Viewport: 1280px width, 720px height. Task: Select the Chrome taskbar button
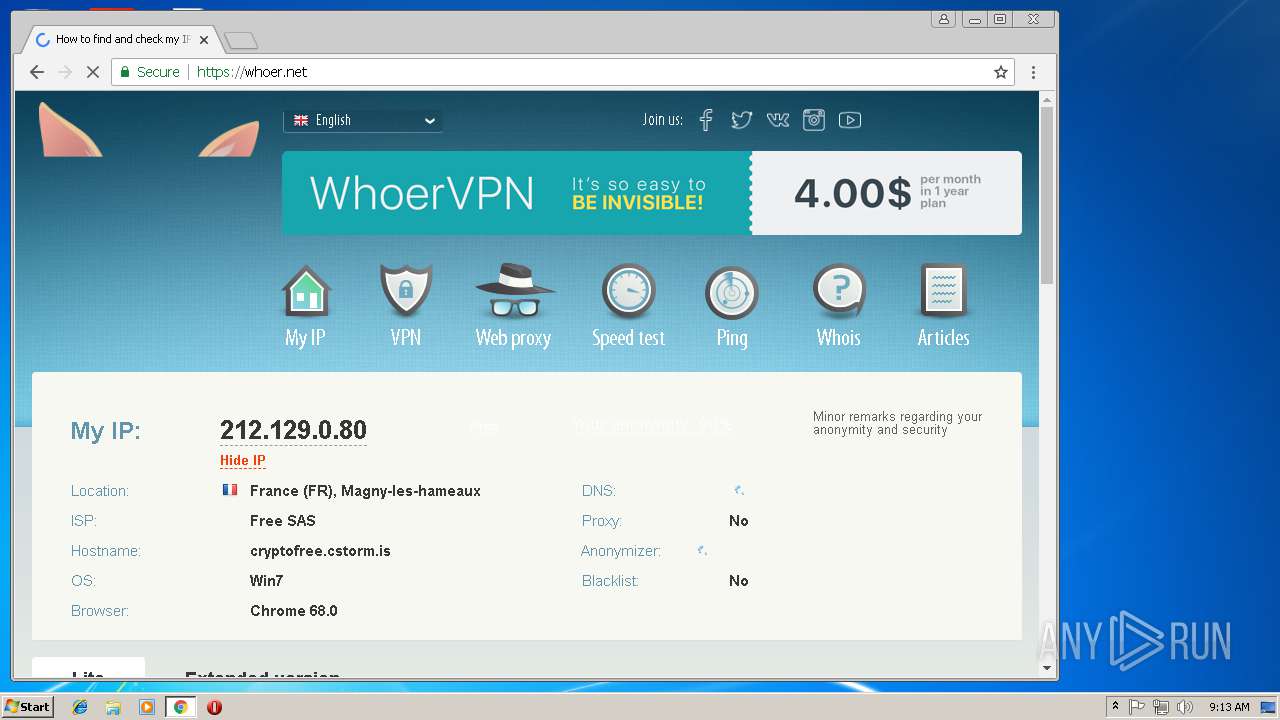pyautogui.click(x=181, y=707)
